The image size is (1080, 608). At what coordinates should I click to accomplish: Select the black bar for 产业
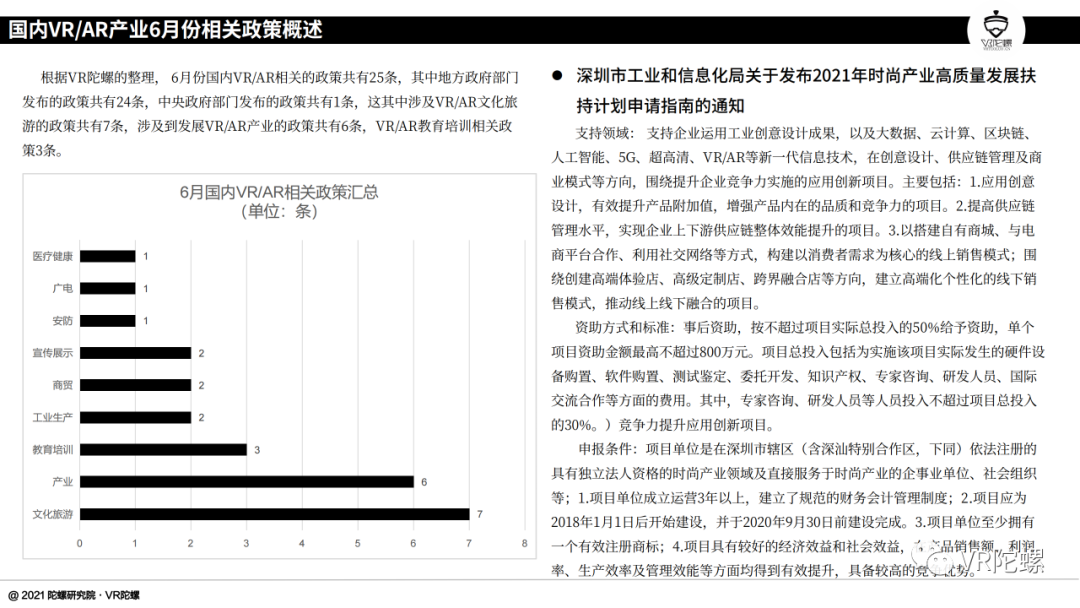pyautogui.click(x=247, y=482)
